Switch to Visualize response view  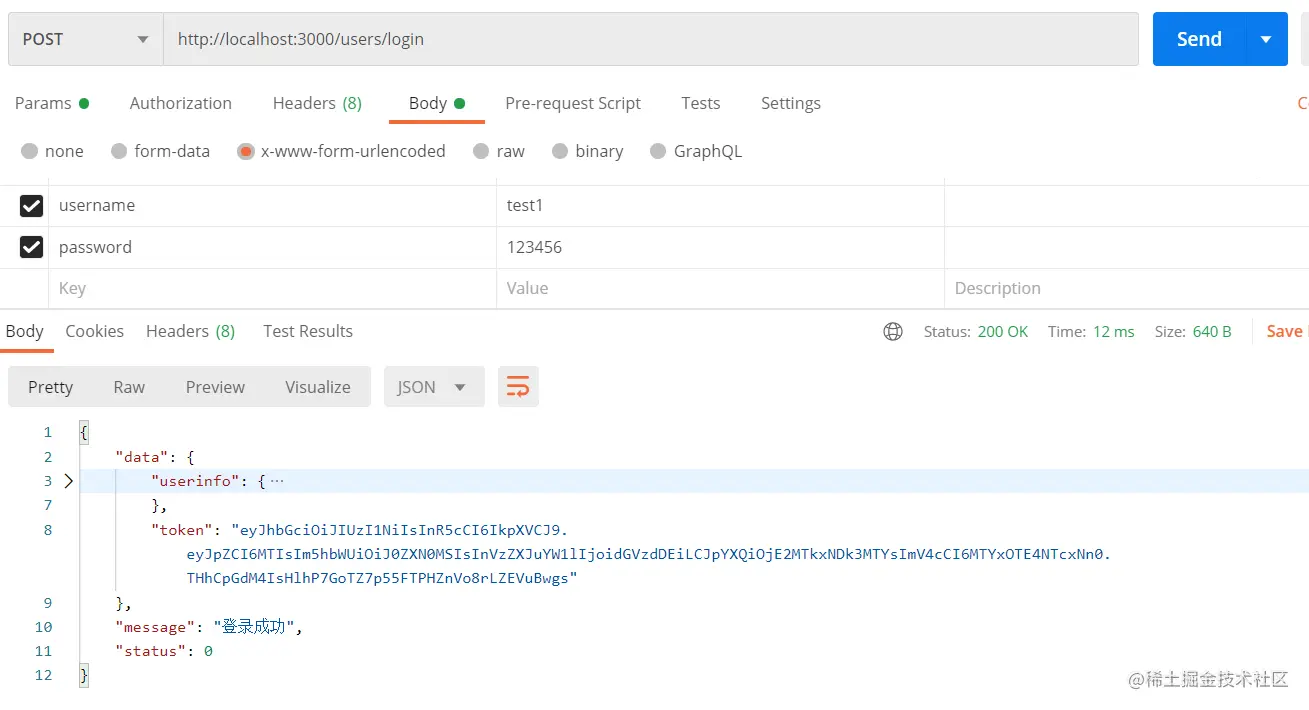318,387
